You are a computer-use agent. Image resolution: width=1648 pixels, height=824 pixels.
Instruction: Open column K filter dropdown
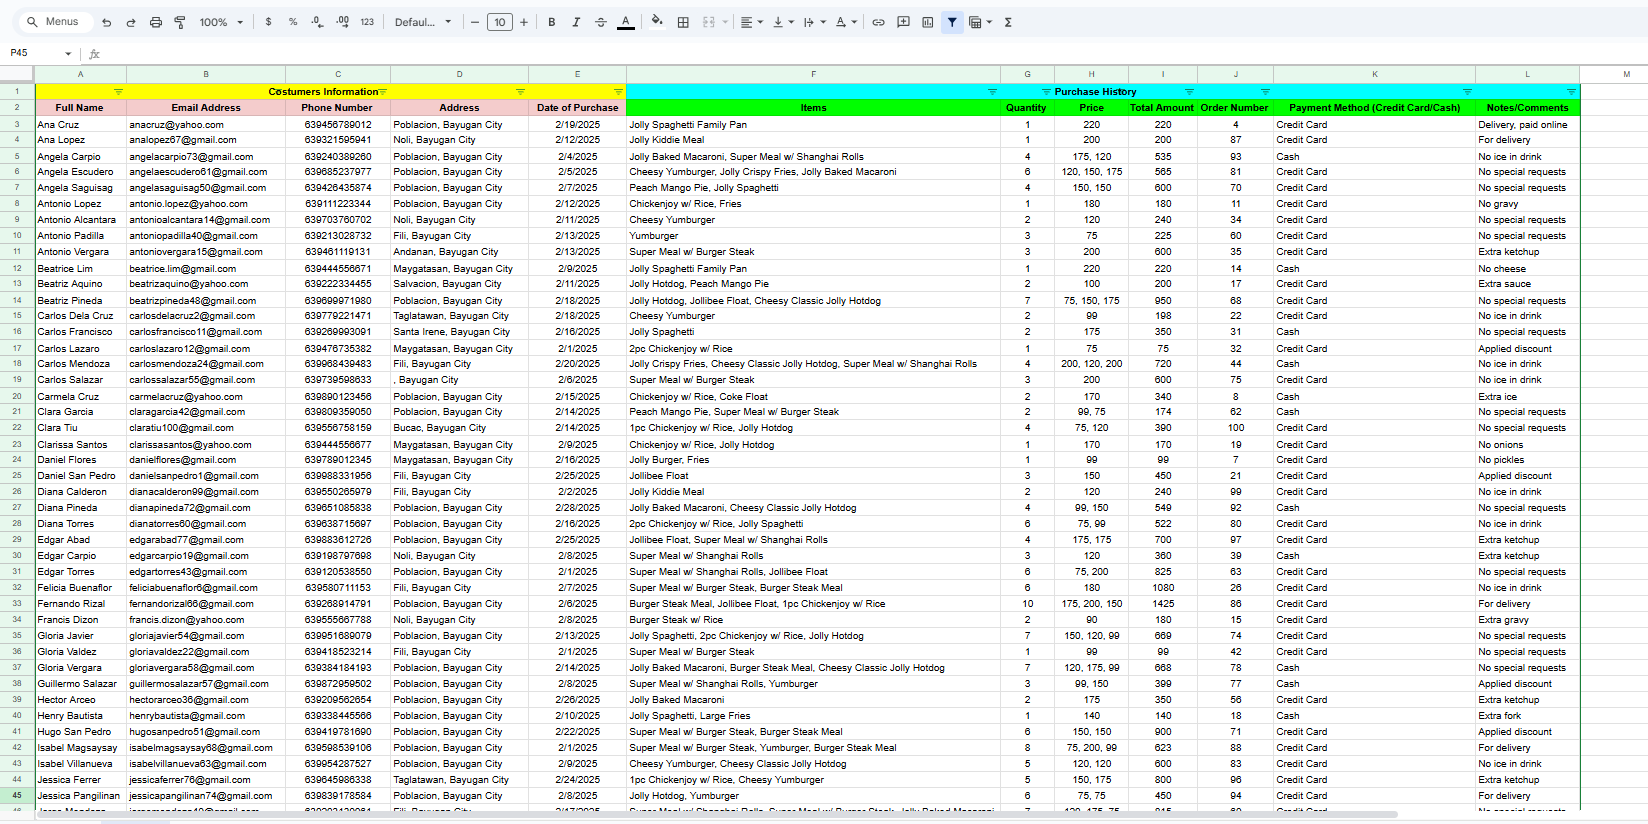pyautogui.click(x=1467, y=92)
